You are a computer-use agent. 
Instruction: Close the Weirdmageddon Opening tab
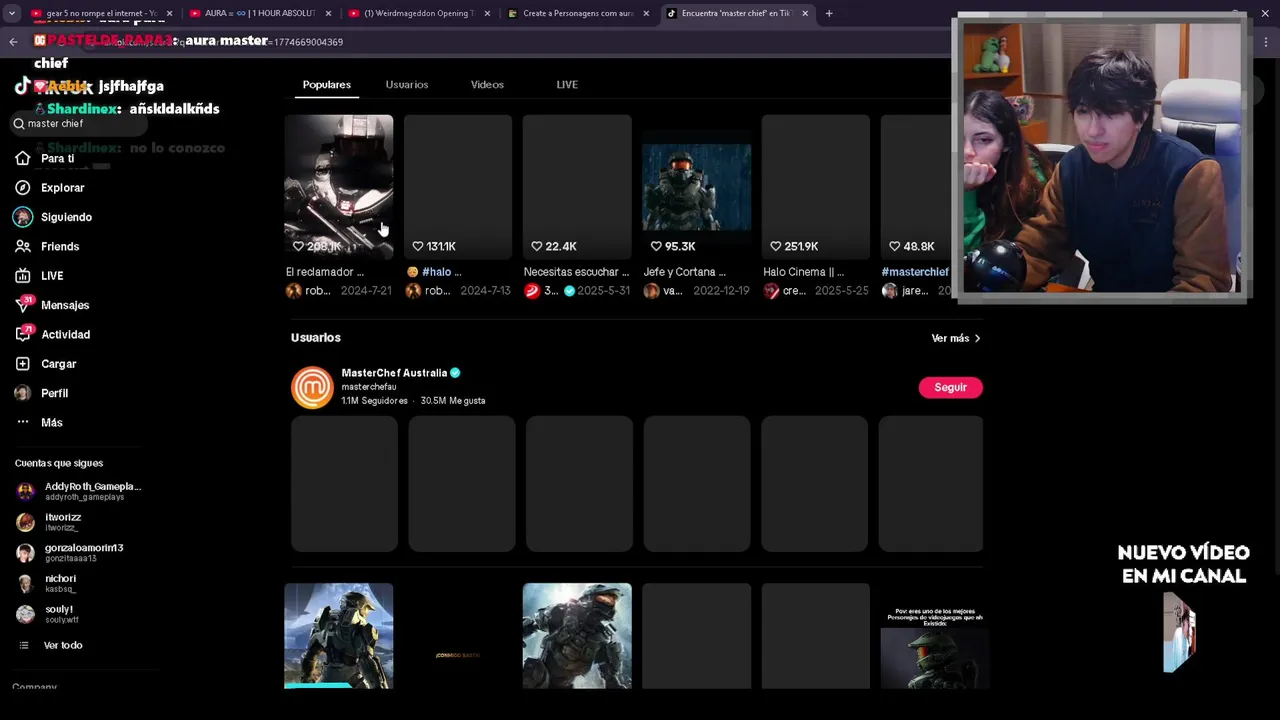tap(487, 14)
